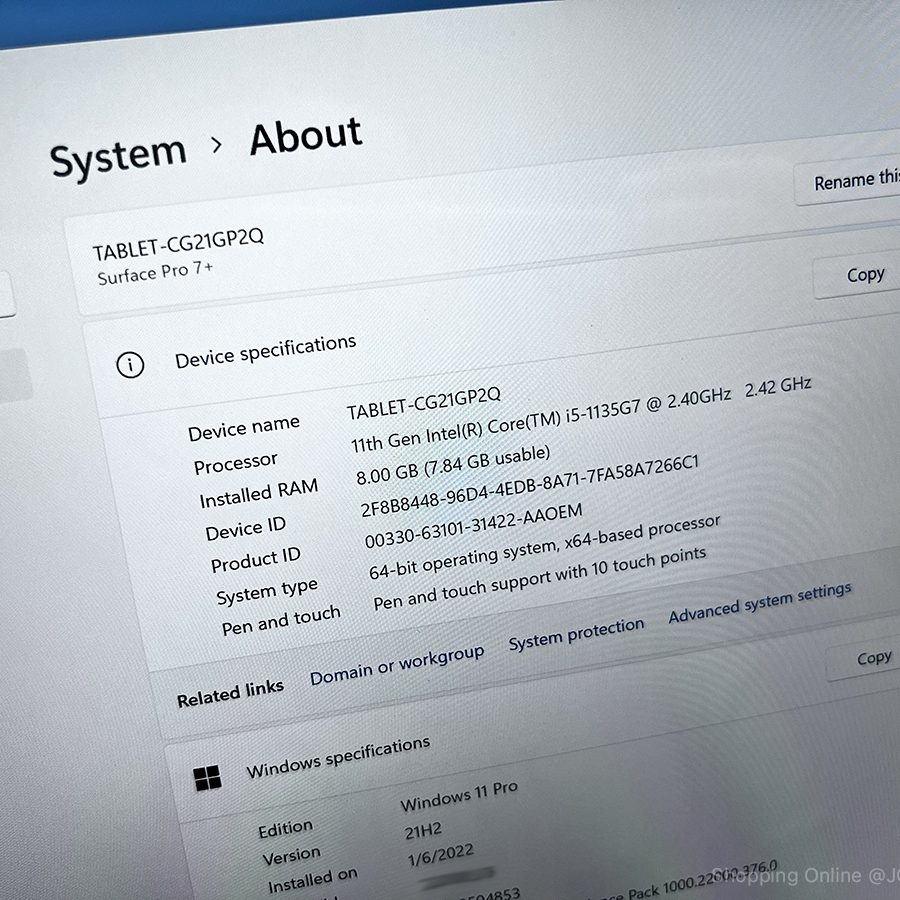
Task: Click the Device specifications info icon
Action: pyautogui.click(x=130, y=364)
